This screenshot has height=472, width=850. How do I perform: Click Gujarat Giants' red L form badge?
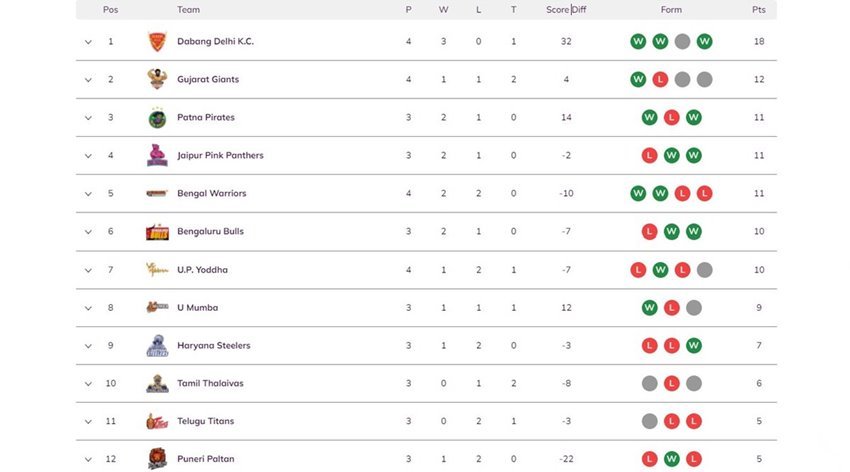point(660,80)
